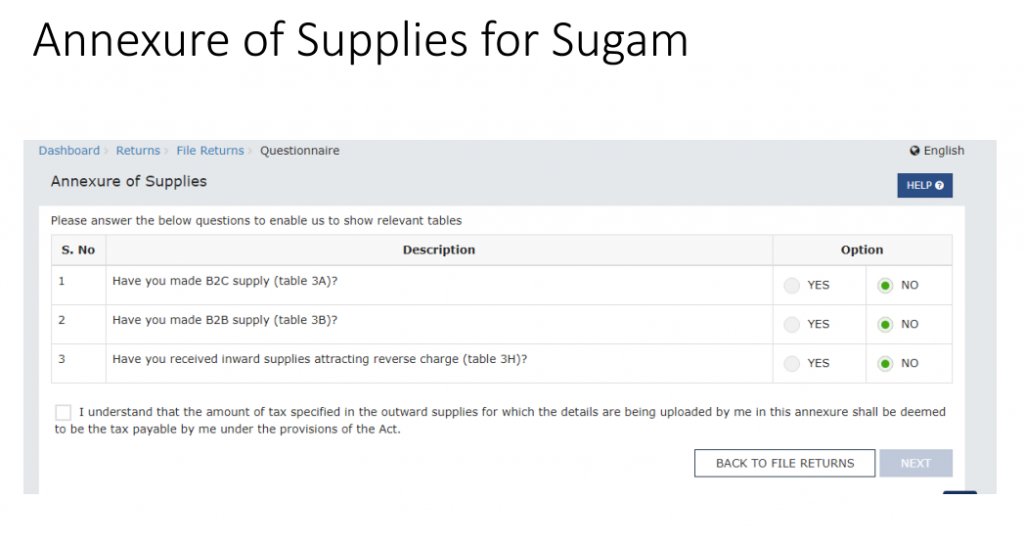The image size is (1024, 545).
Task: Open the English language selector
Action: [937, 151]
